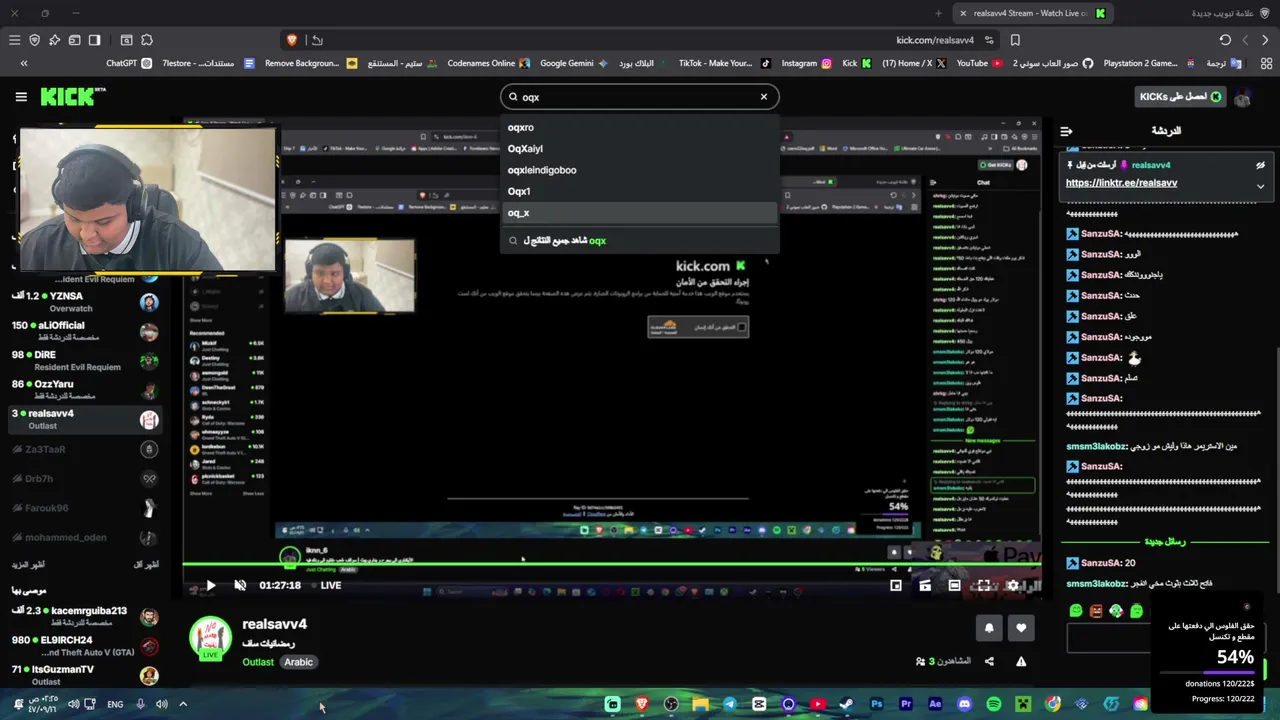Open OzzYaru channel in sidebar

[84, 390]
